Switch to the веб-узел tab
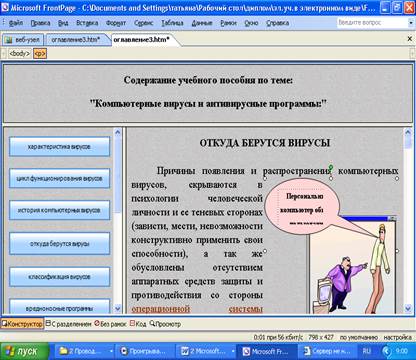Screen dimensions: 416x360 23,40
